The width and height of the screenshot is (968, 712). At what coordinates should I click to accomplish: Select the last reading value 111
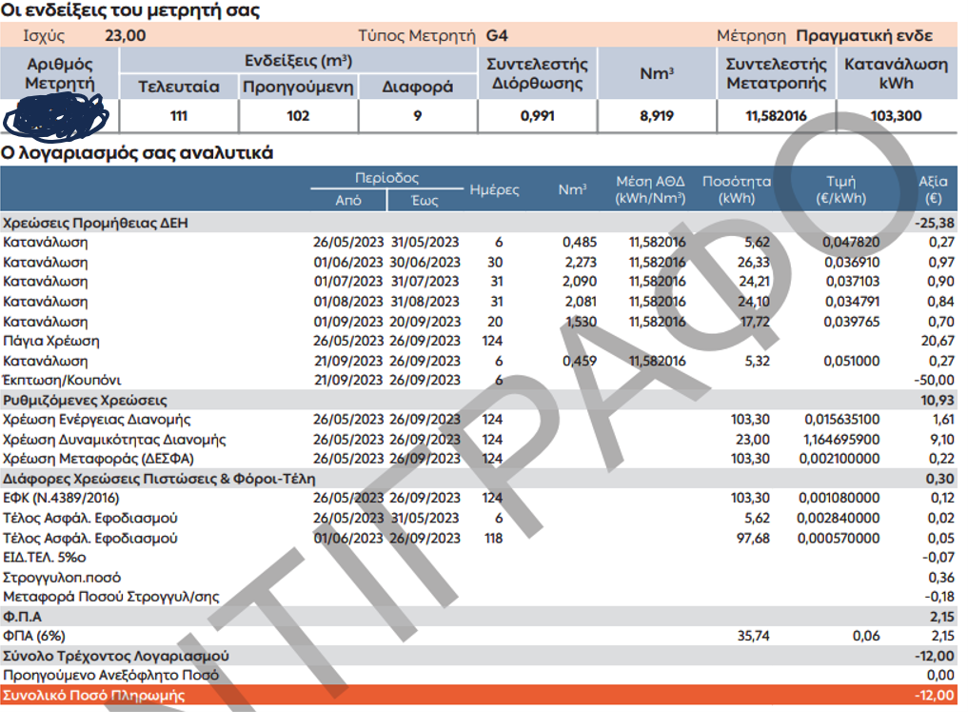(179, 115)
